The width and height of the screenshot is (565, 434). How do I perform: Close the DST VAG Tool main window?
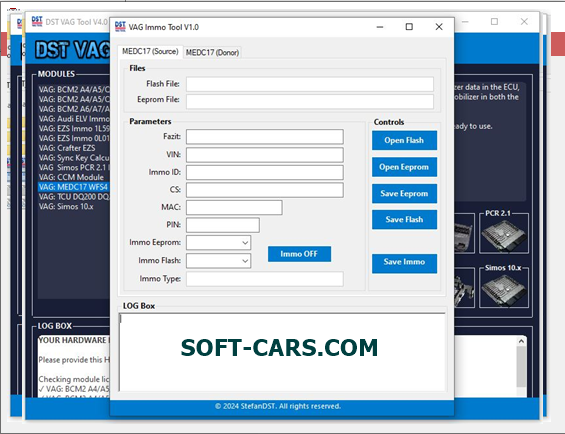coord(524,22)
